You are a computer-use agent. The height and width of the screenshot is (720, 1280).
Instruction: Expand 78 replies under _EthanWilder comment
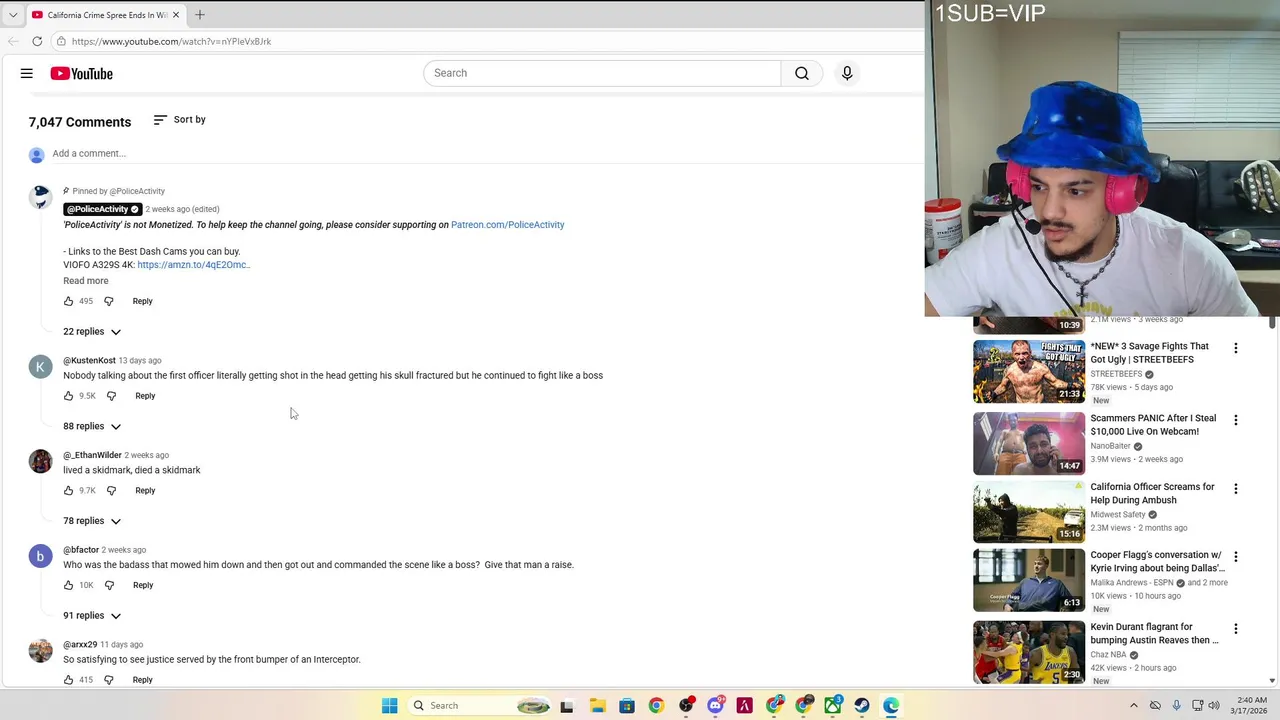(92, 521)
